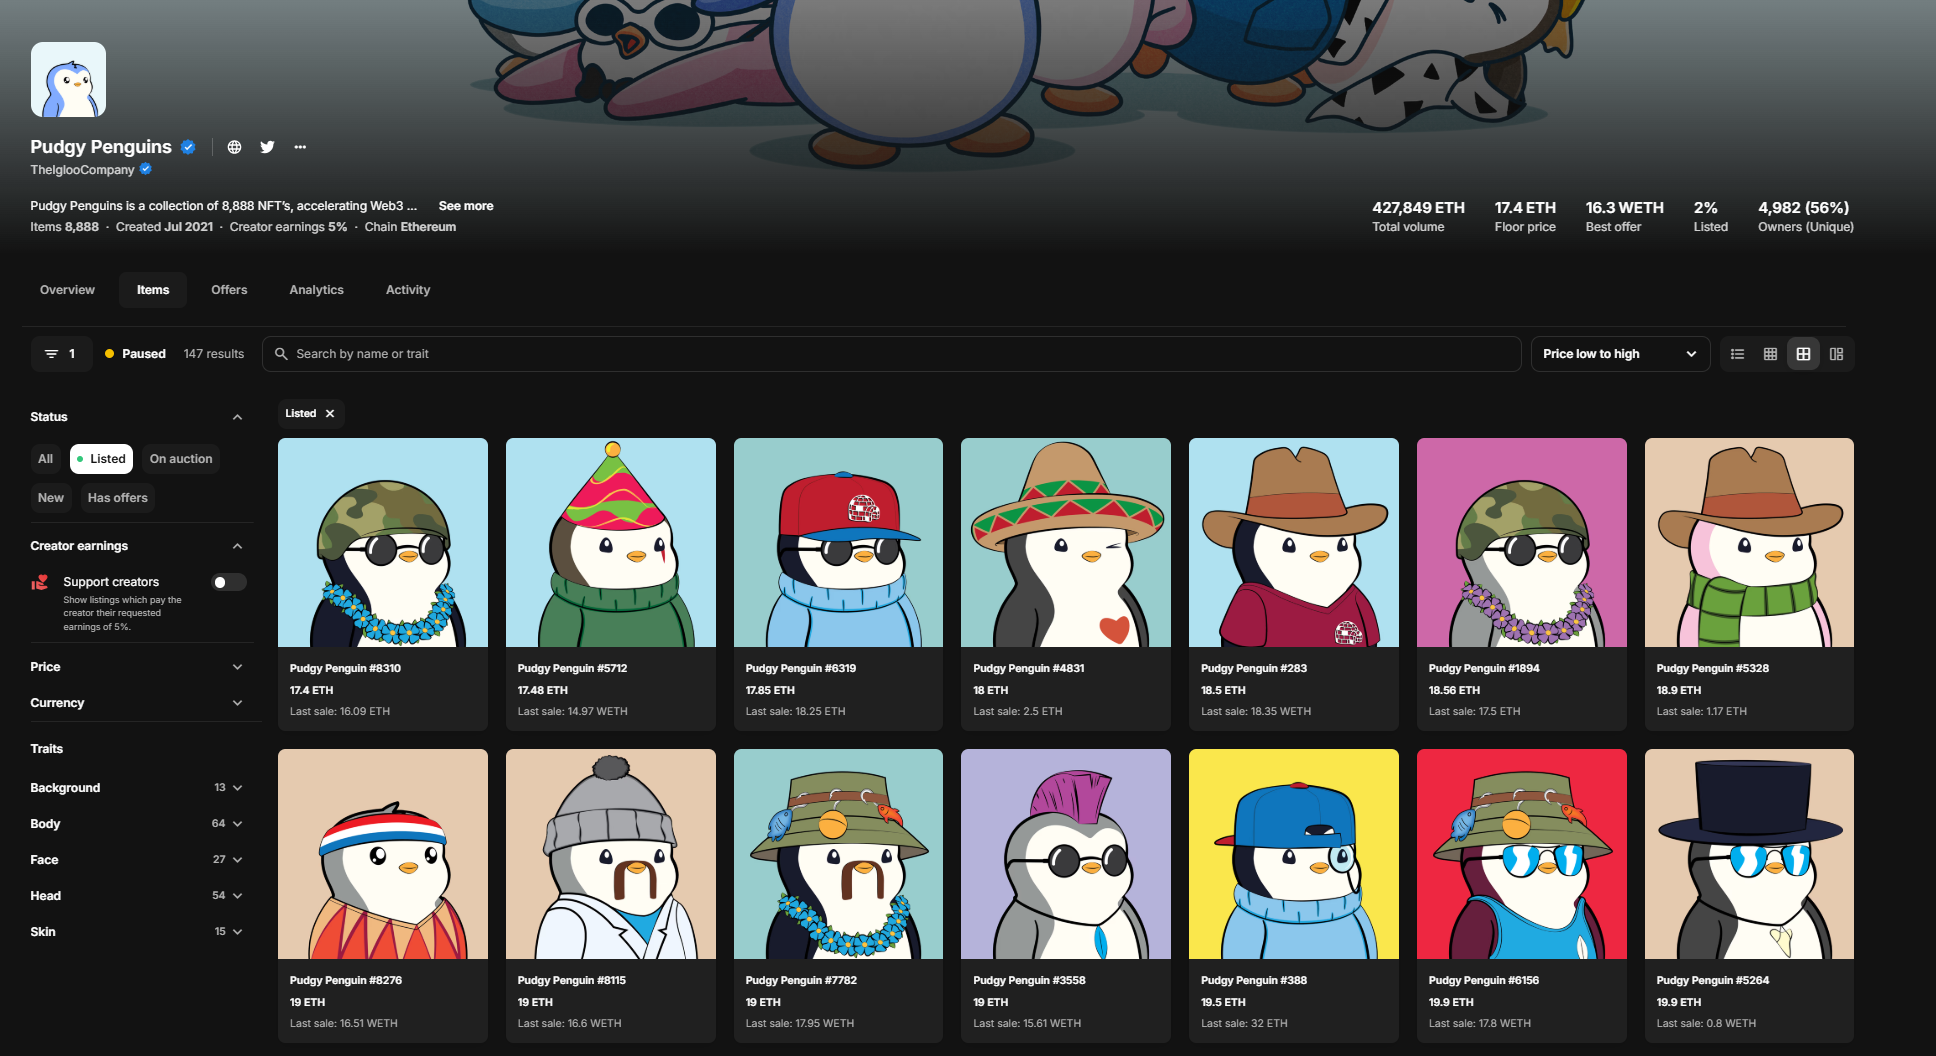1936x1056 pixels.
Task: Open TheIglooCompany creator link
Action: [x=82, y=170]
